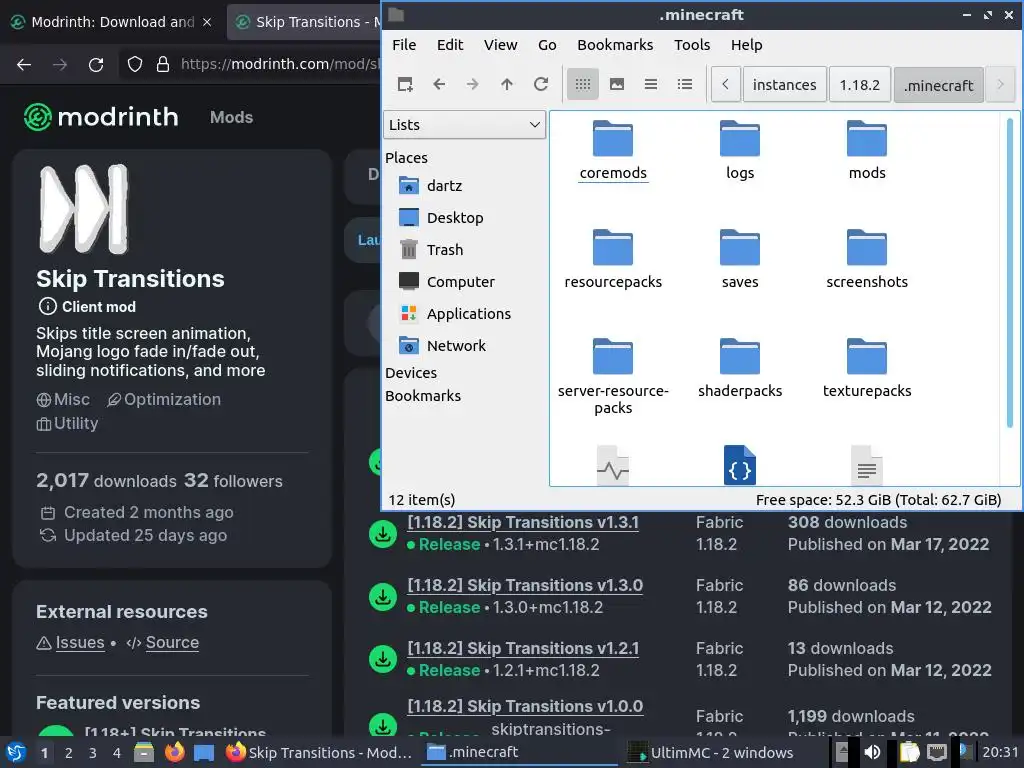Select the saves folder
This screenshot has height=768, width=1024.
[x=739, y=259]
